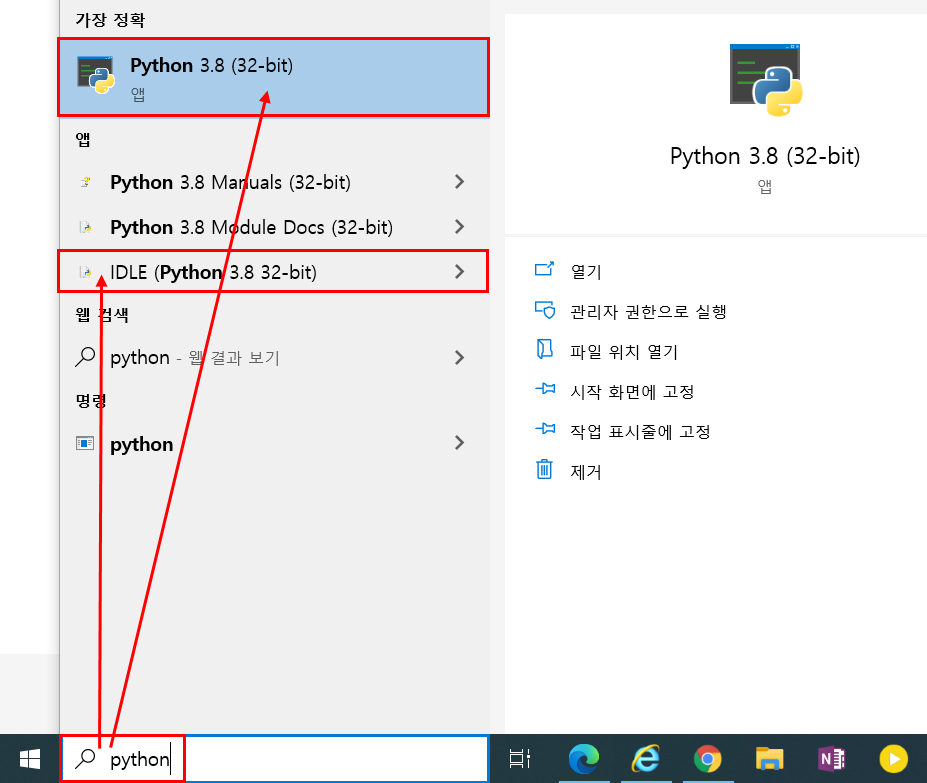Click the file location icon
Image resolution: width=927 pixels, height=783 pixels.
[544, 349]
